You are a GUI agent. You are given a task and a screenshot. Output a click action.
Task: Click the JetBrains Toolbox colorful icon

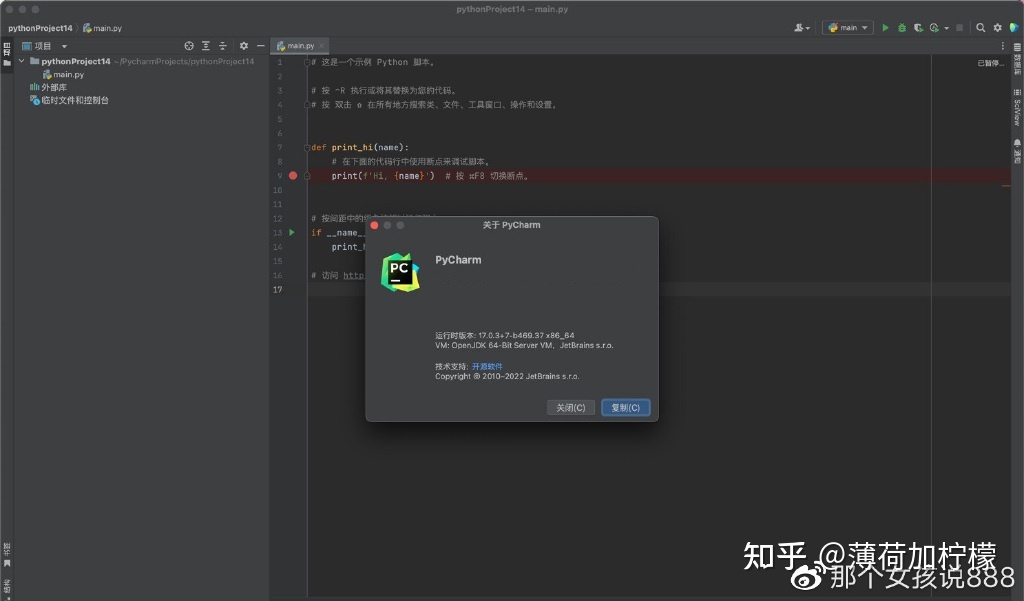pyautogui.click(x=1014, y=27)
